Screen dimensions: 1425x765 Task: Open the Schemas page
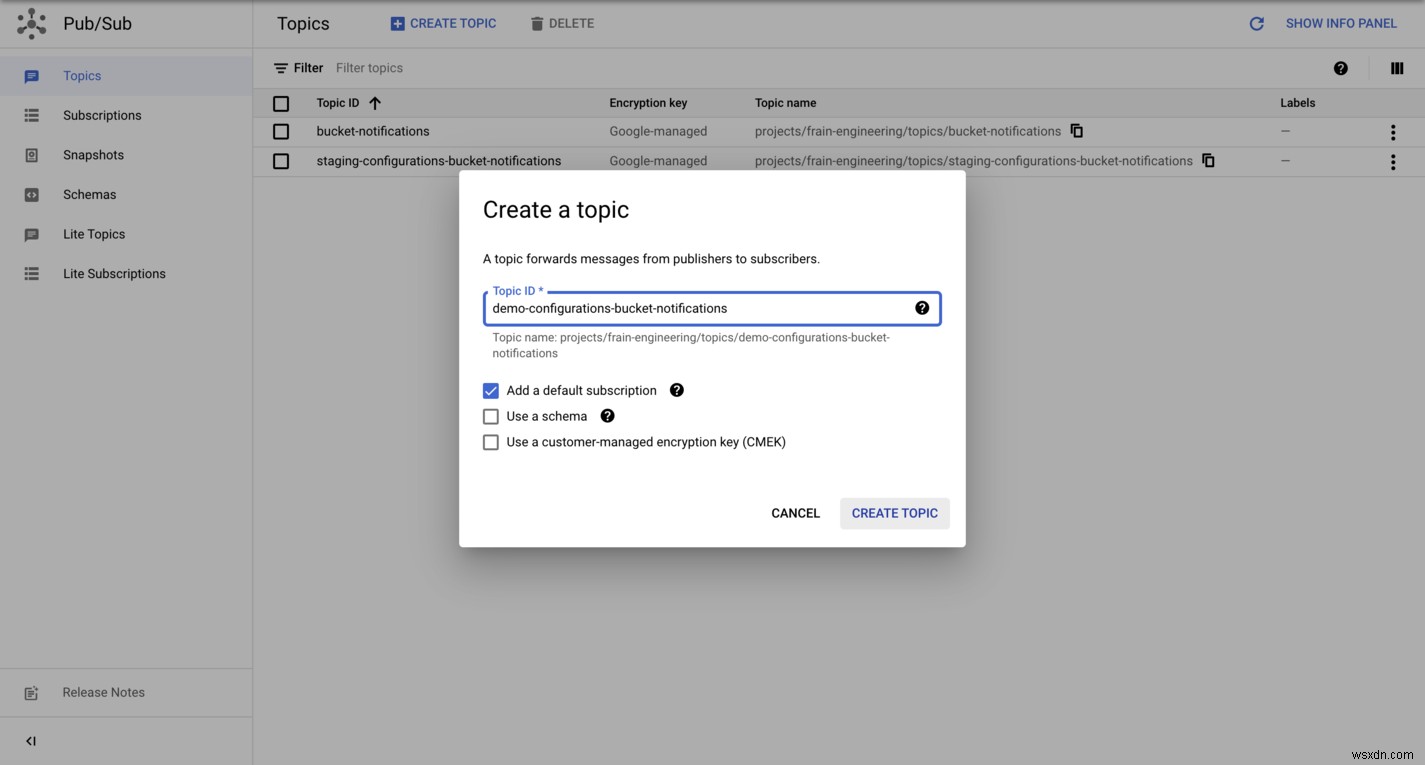click(x=88, y=194)
